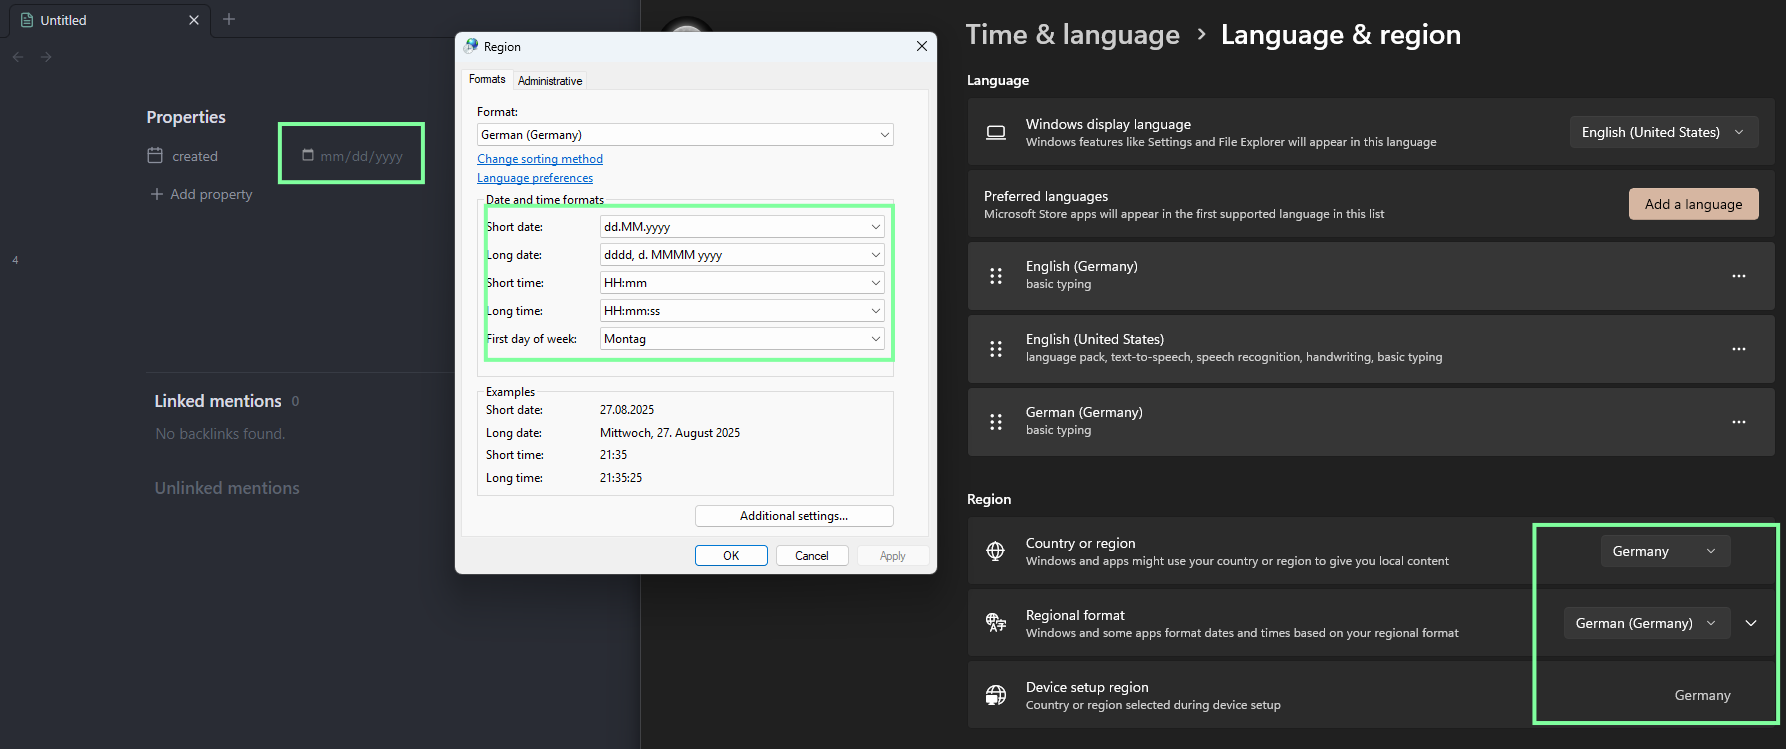Open a new tab with plus icon

229,19
